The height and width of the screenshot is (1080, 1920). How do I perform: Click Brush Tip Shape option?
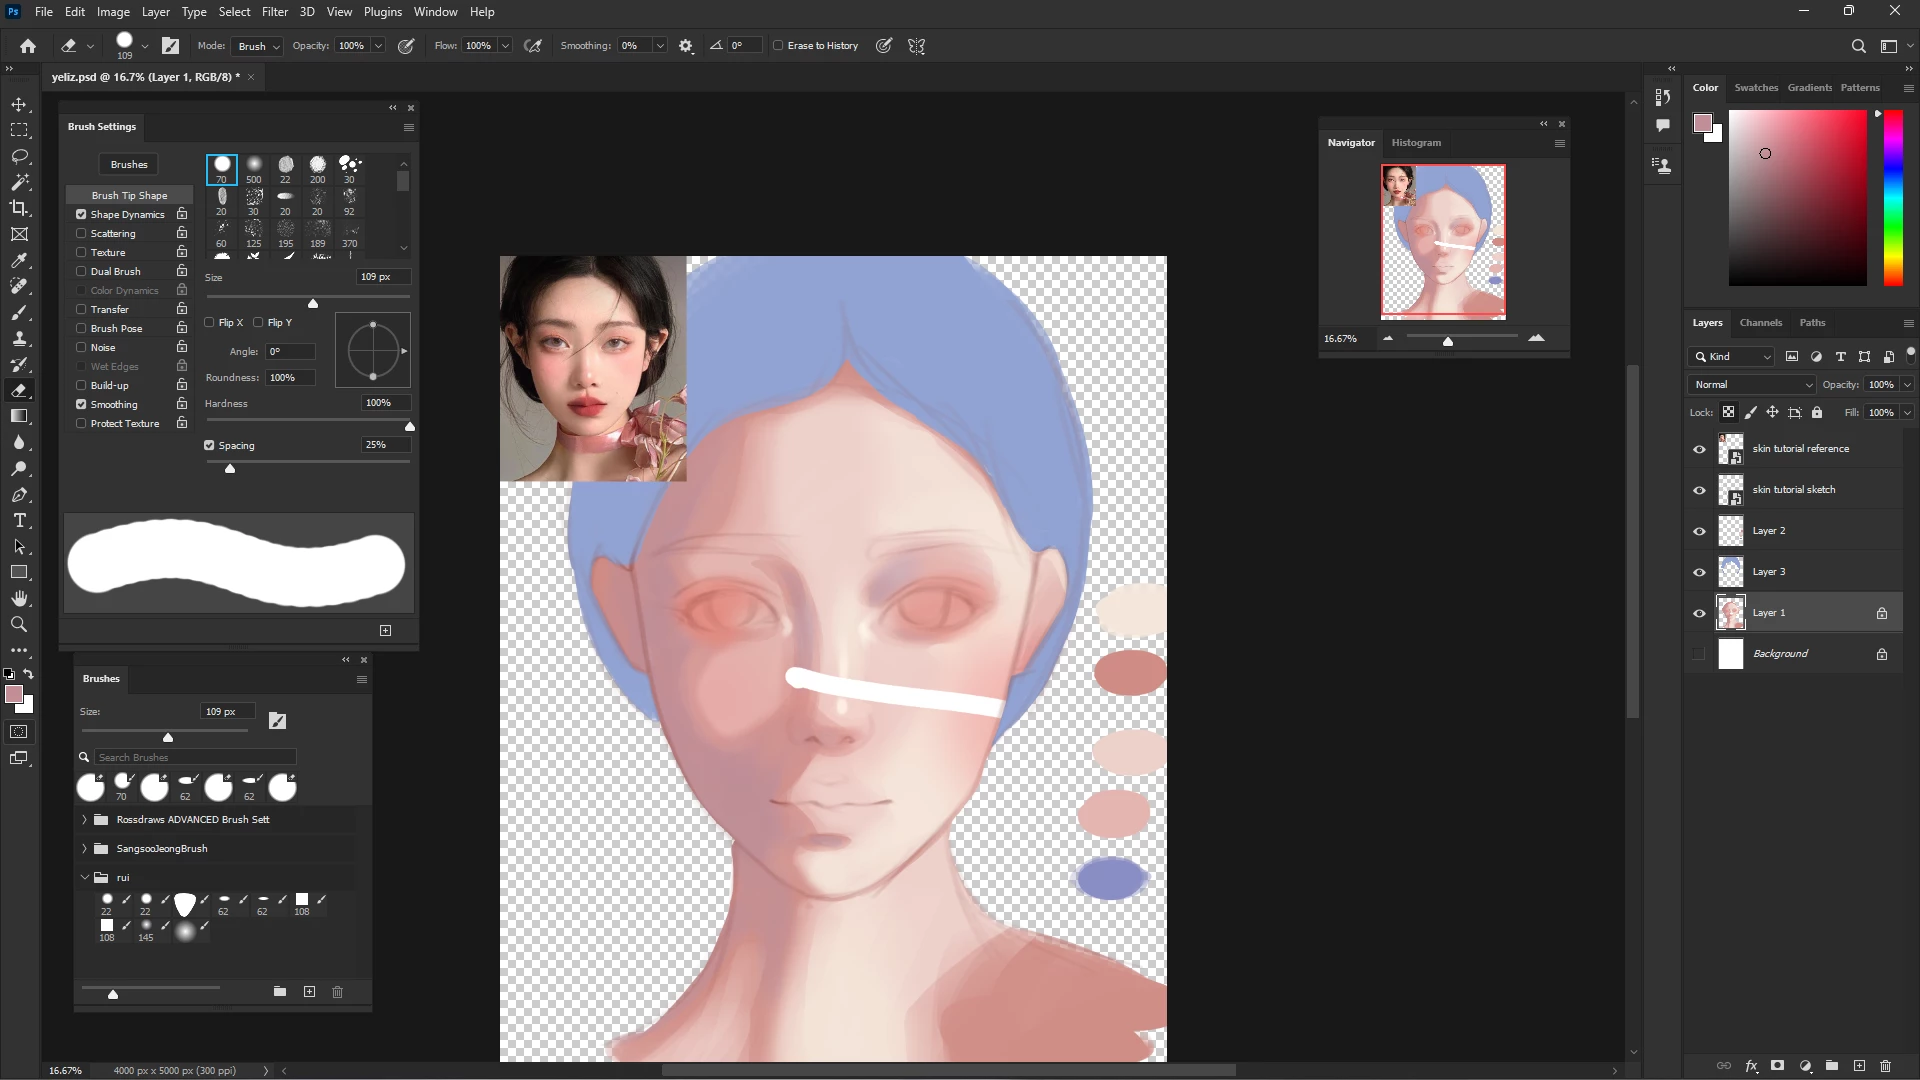129,195
